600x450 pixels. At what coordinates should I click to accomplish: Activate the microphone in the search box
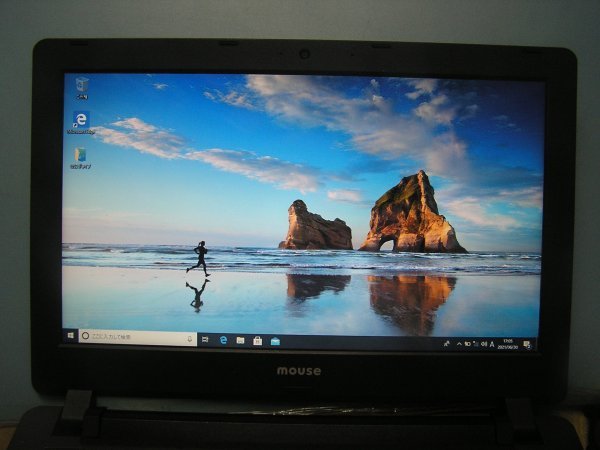click(x=189, y=338)
